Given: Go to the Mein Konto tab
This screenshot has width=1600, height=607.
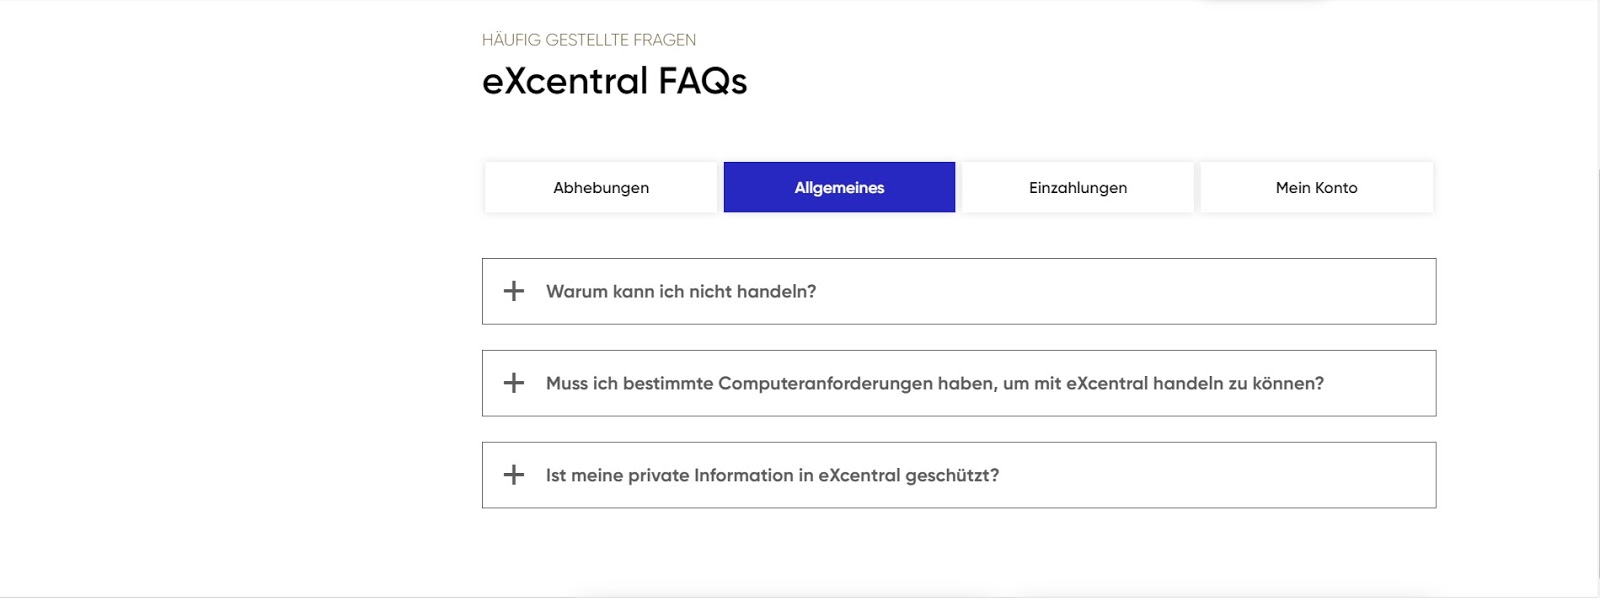Looking at the screenshot, I should pos(1316,188).
